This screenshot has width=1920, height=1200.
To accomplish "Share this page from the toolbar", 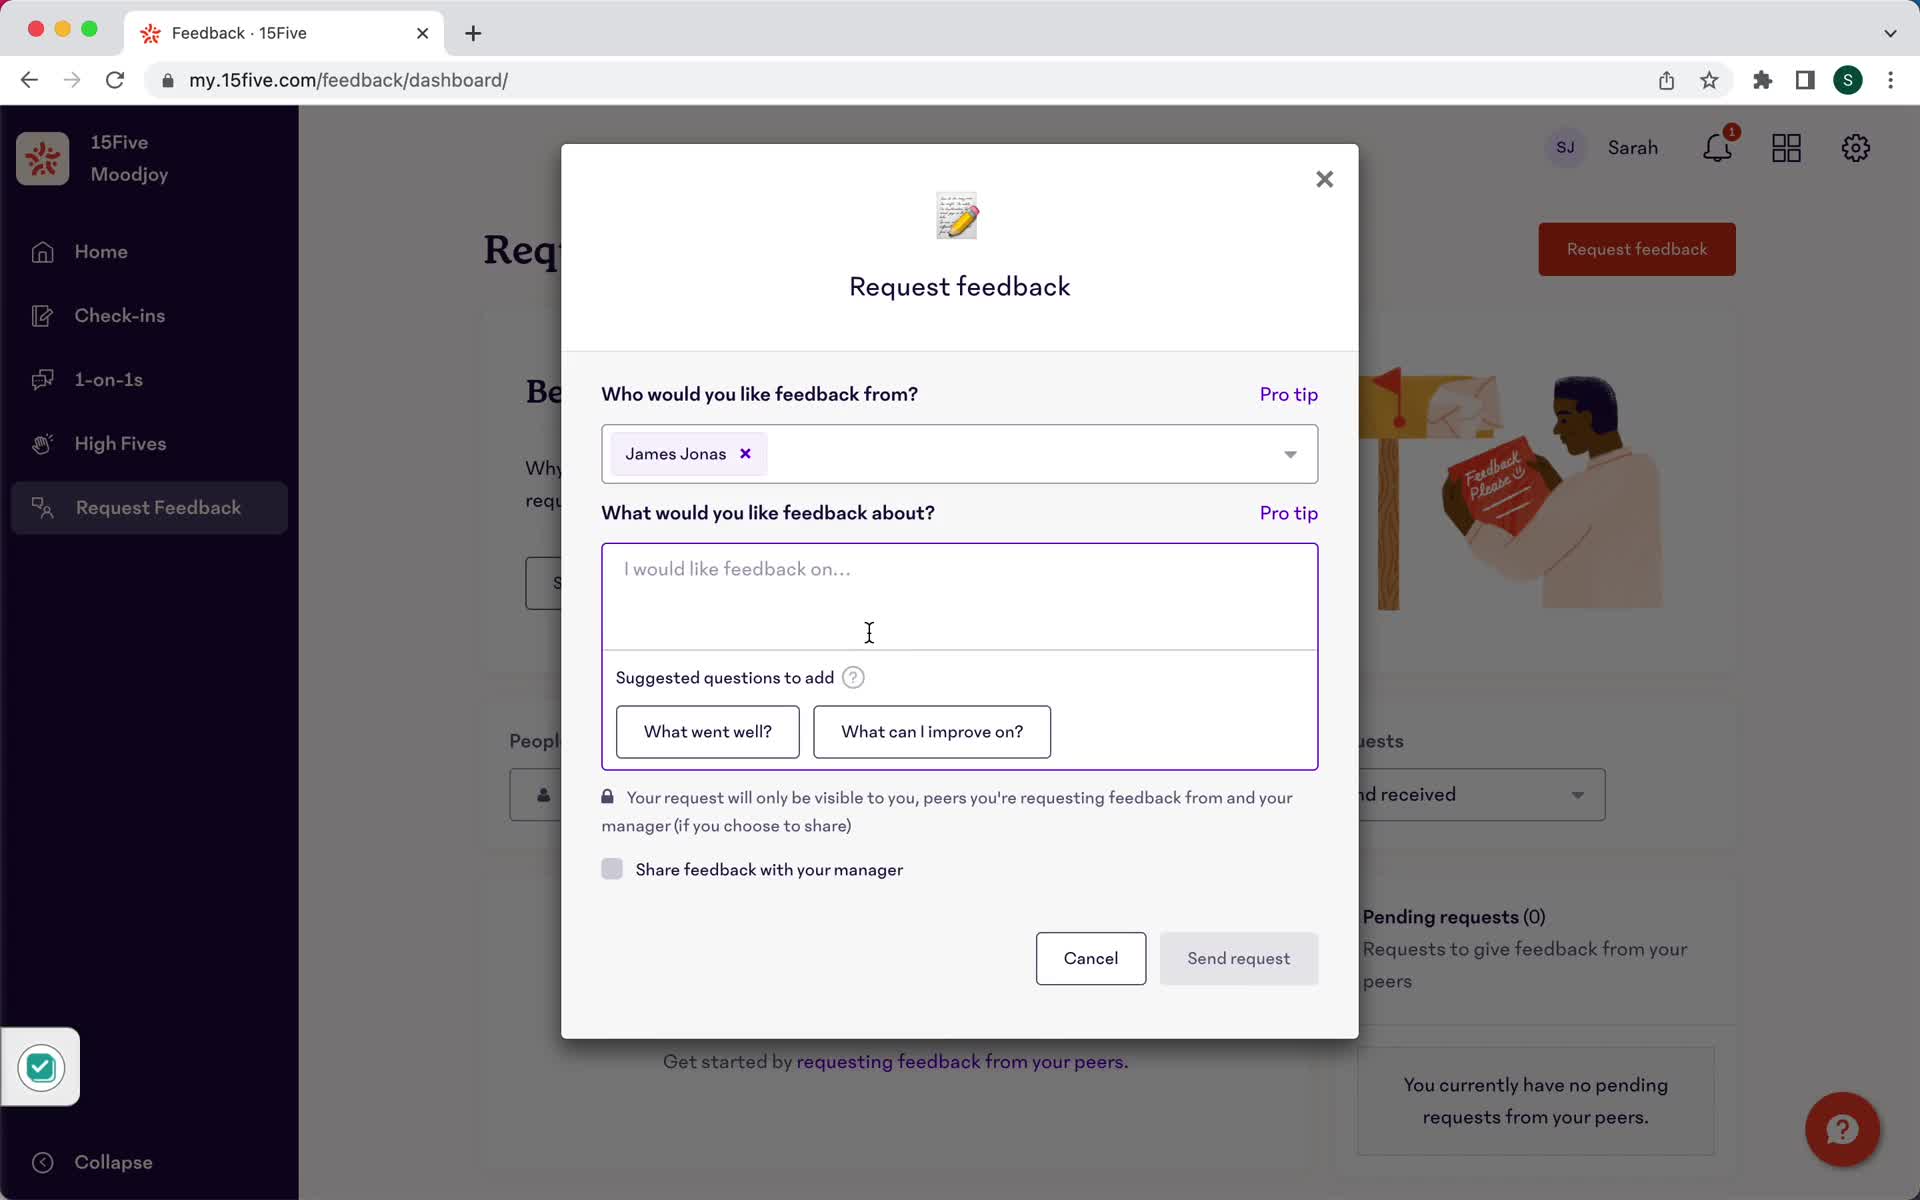I will coord(1666,80).
